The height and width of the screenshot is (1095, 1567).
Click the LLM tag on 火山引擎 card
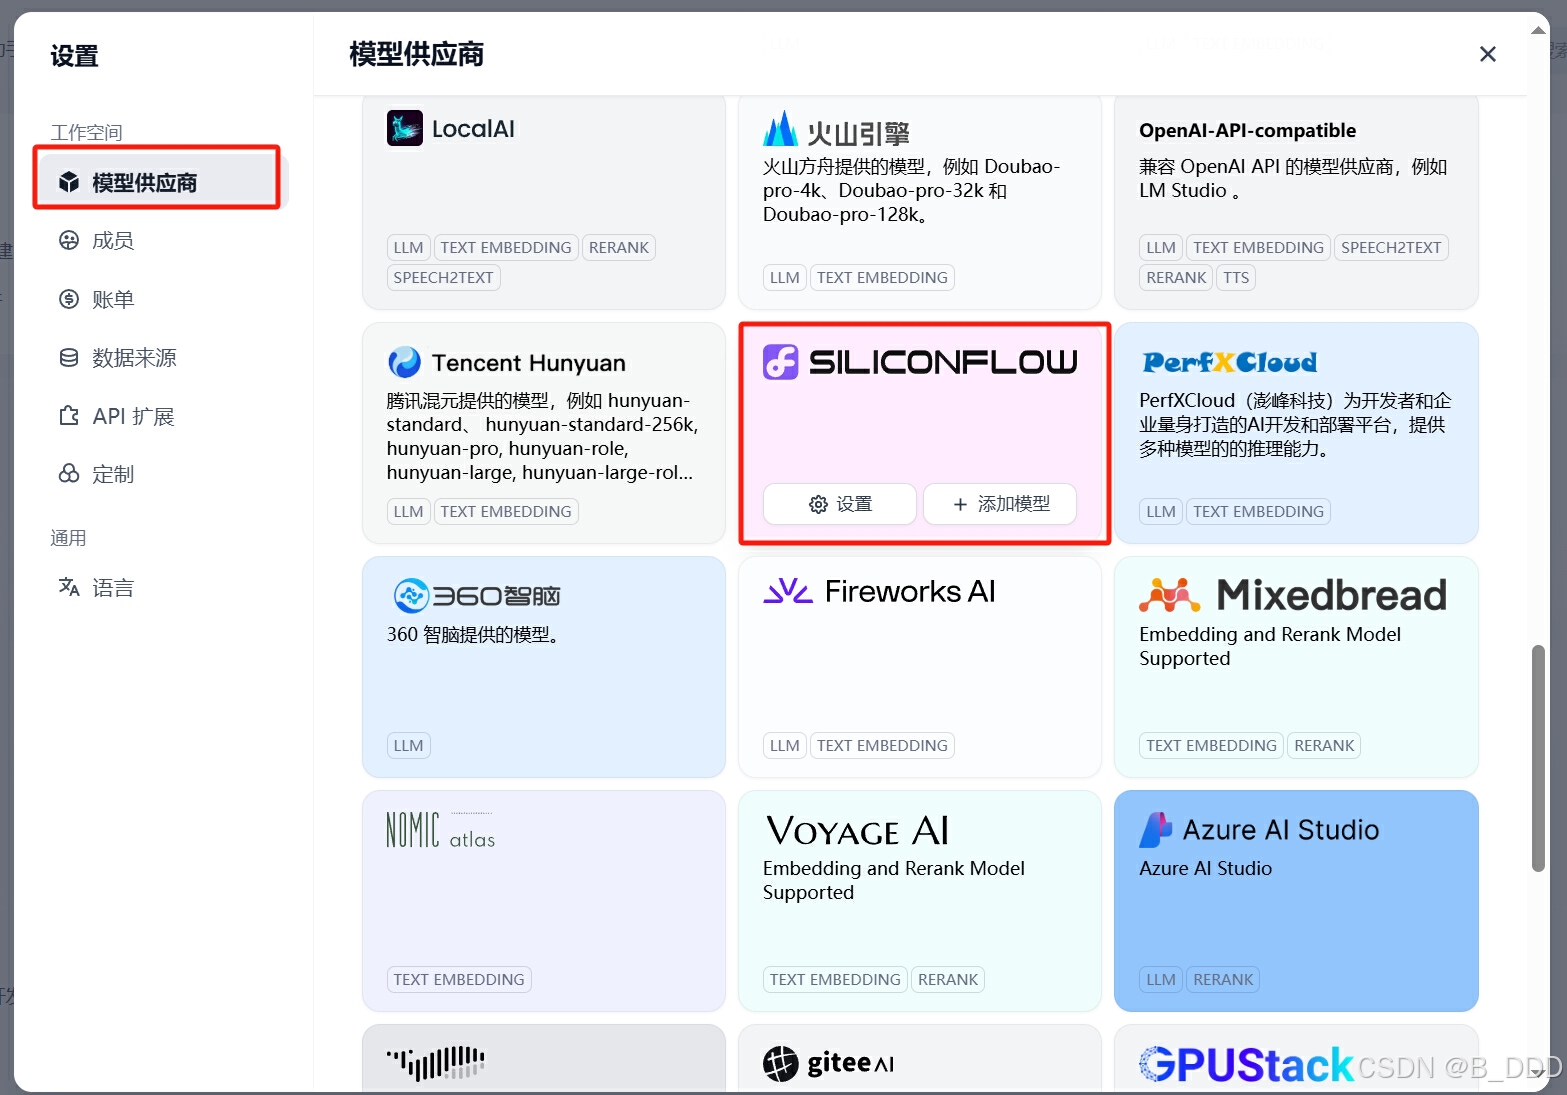pos(784,278)
